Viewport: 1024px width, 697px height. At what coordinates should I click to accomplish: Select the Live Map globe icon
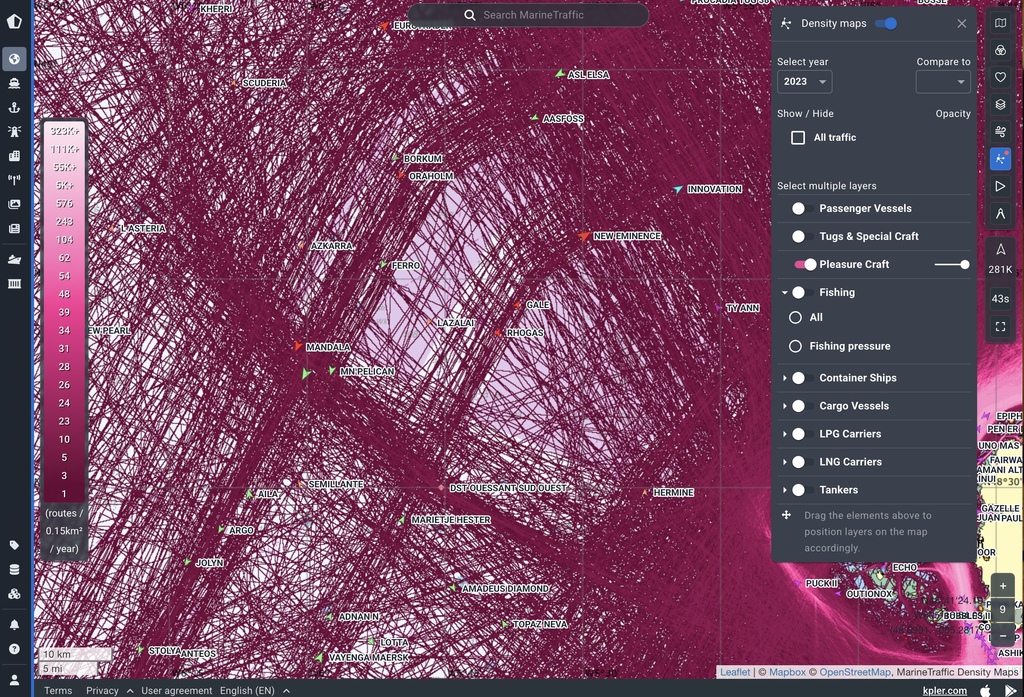click(14, 59)
